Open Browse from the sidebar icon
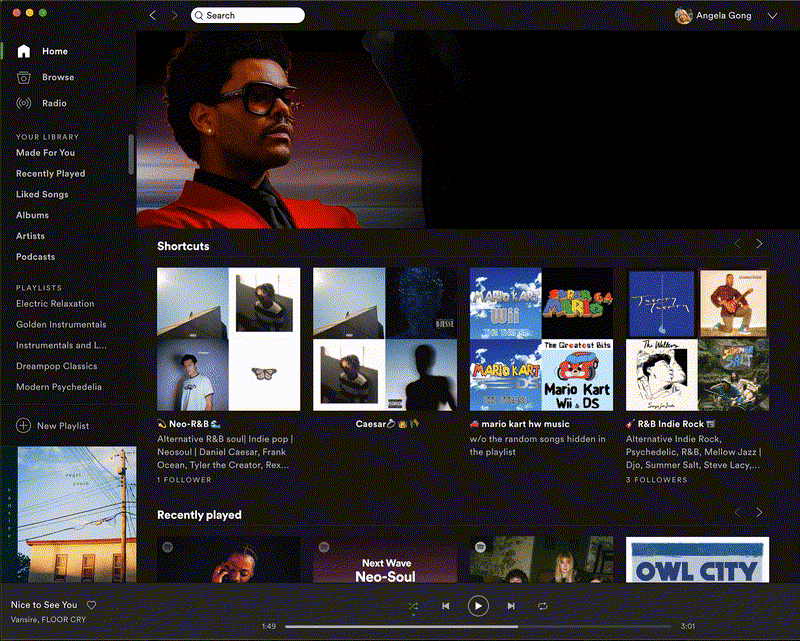The width and height of the screenshot is (800, 641). tap(24, 77)
